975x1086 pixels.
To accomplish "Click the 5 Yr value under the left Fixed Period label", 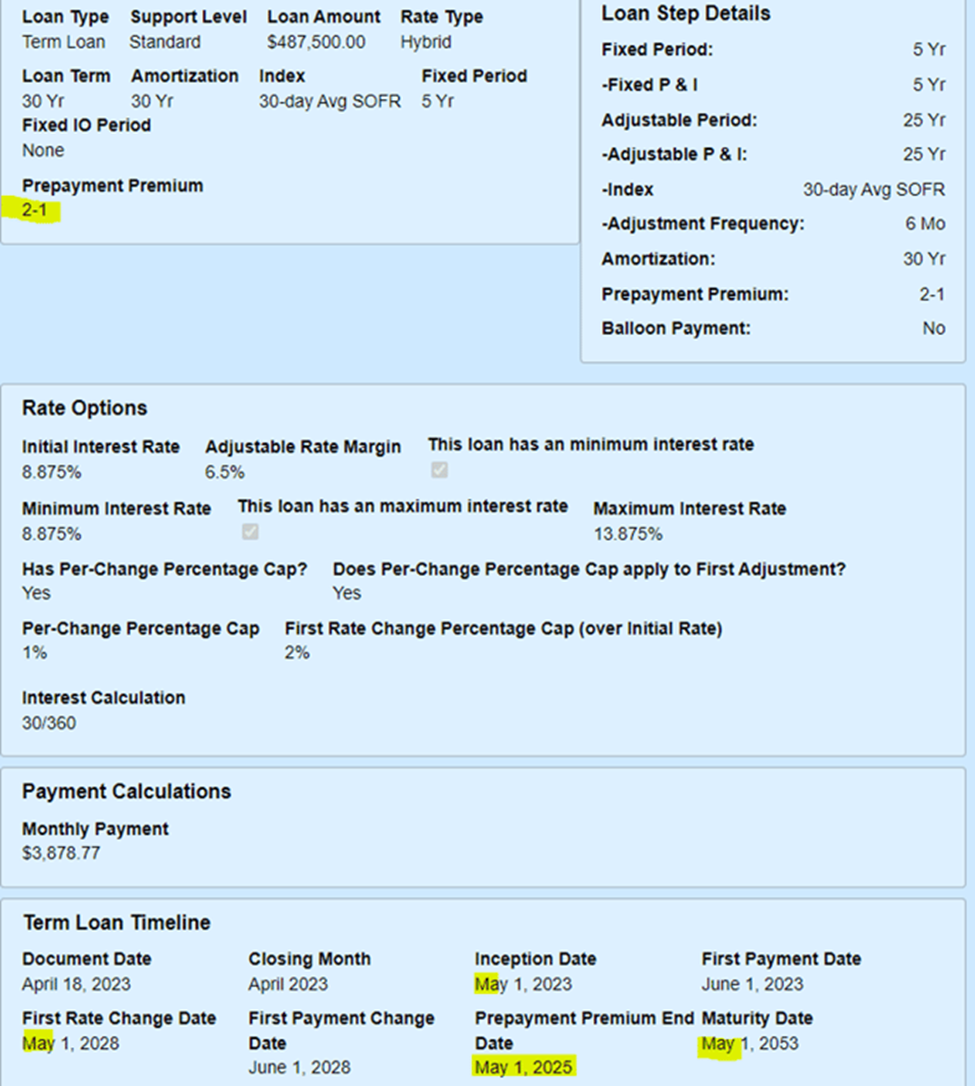I will (x=438, y=101).
